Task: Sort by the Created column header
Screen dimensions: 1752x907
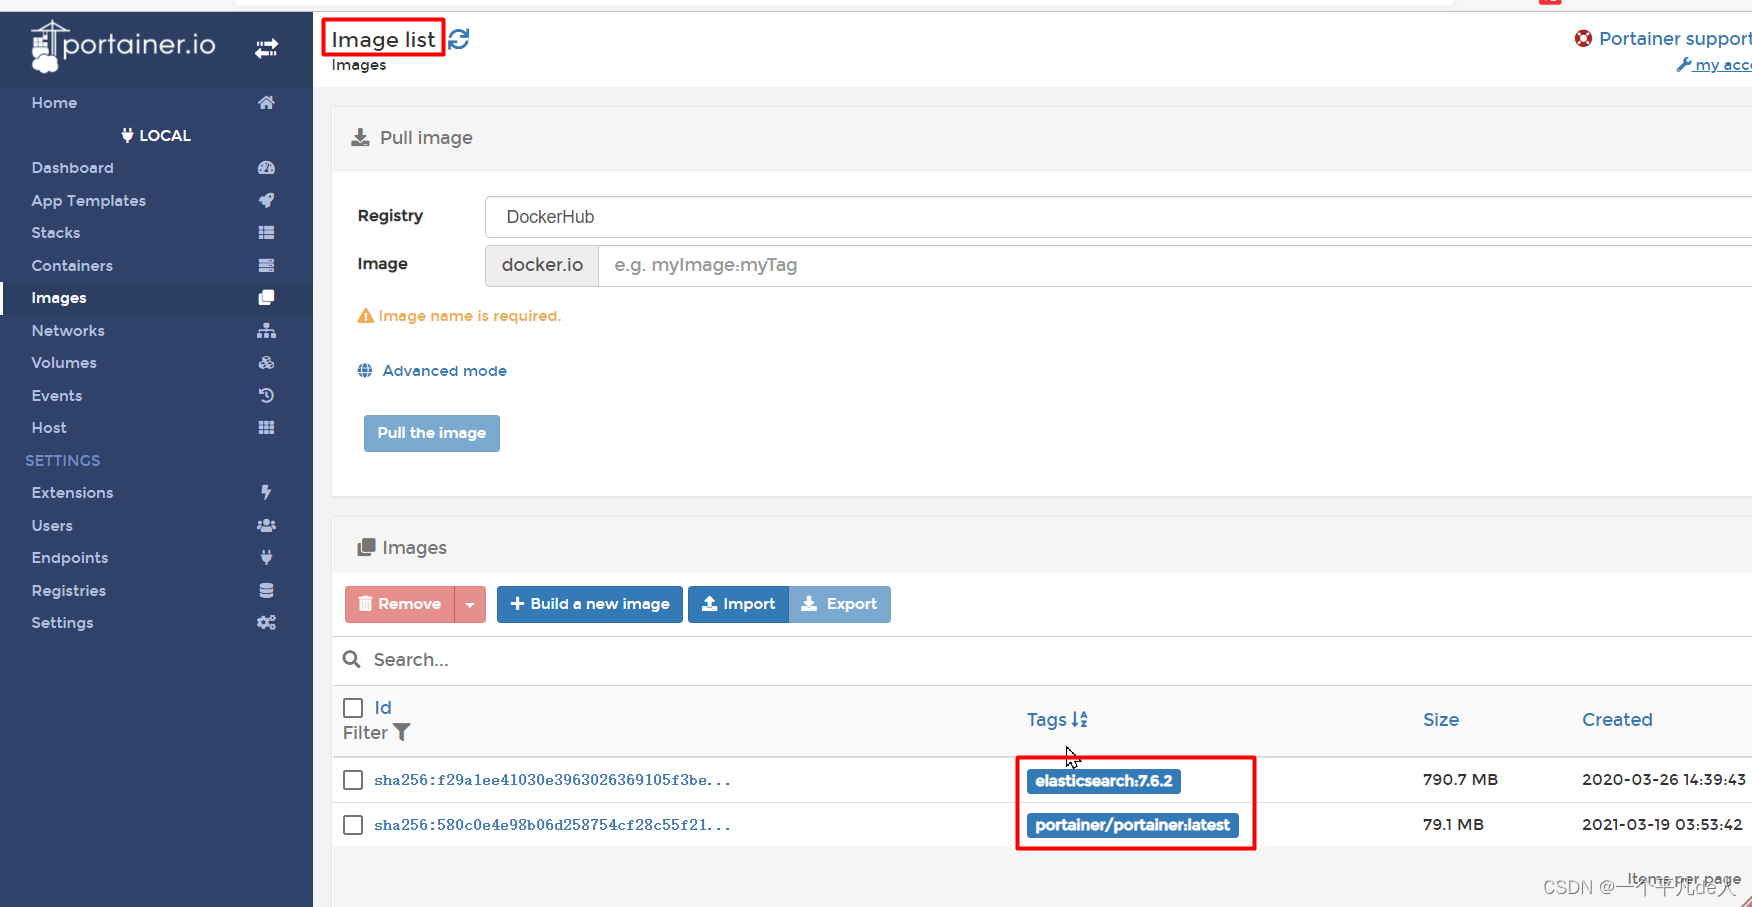Action: coord(1617,719)
